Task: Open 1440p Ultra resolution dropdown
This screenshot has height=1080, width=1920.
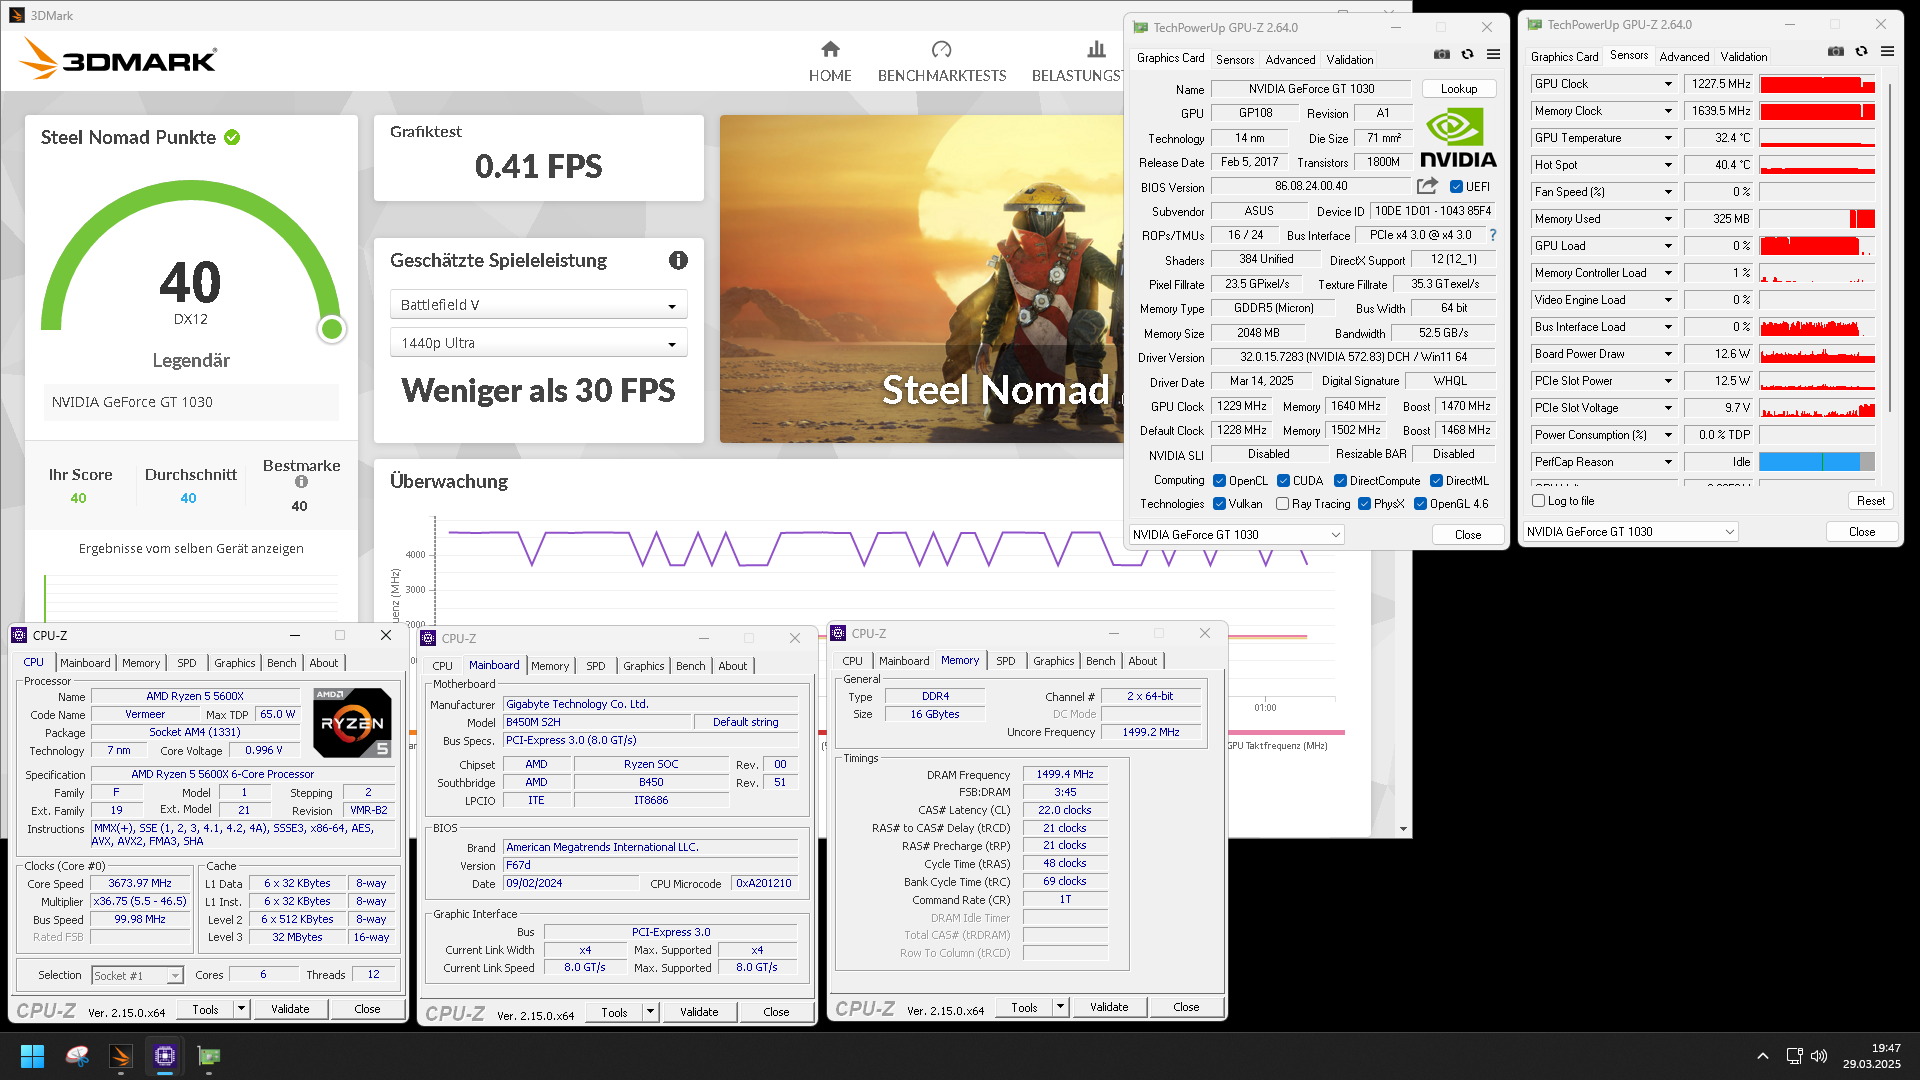Action: click(538, 343)
